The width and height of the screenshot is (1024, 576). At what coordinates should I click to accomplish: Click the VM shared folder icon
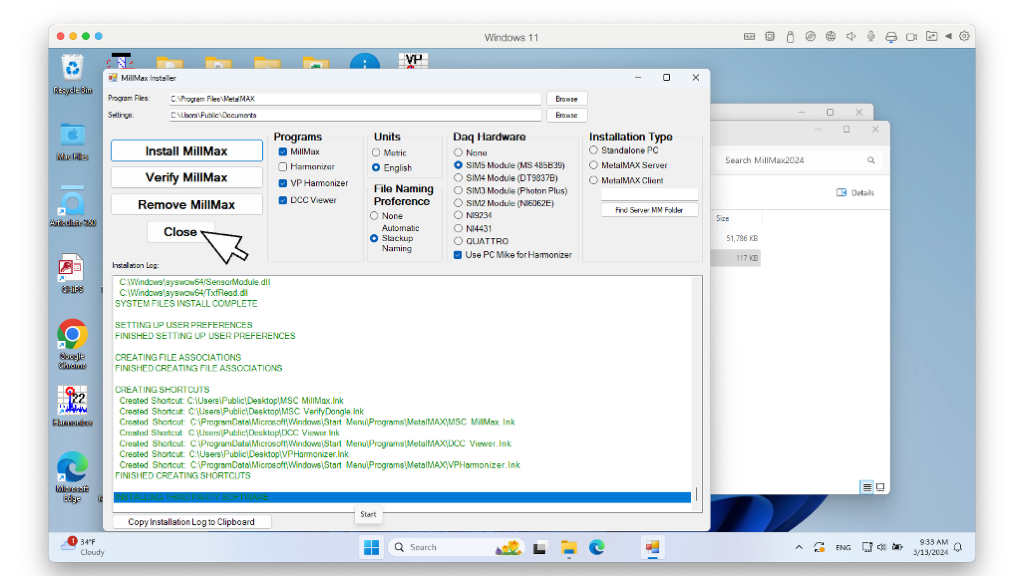coord(932,37)
